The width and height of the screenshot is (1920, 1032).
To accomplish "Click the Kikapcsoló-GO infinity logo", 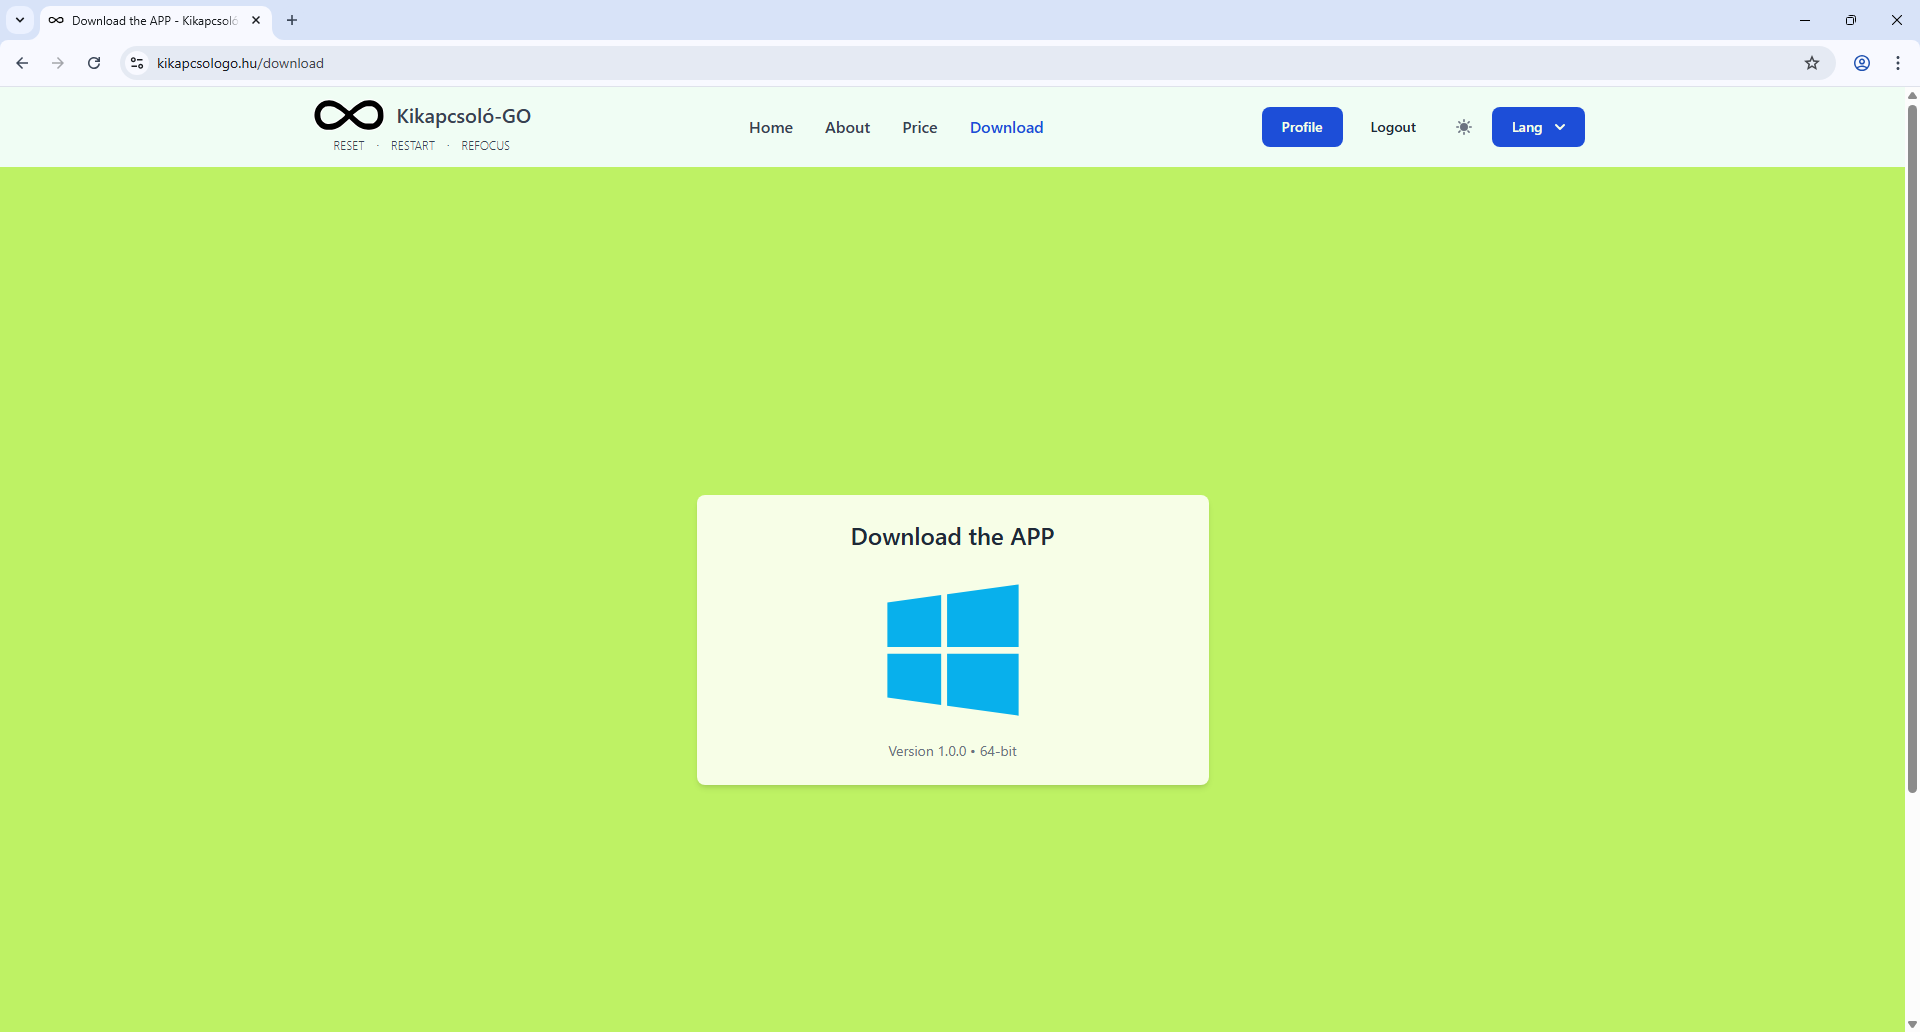I will pyautogui.click(x=348, y=116).
